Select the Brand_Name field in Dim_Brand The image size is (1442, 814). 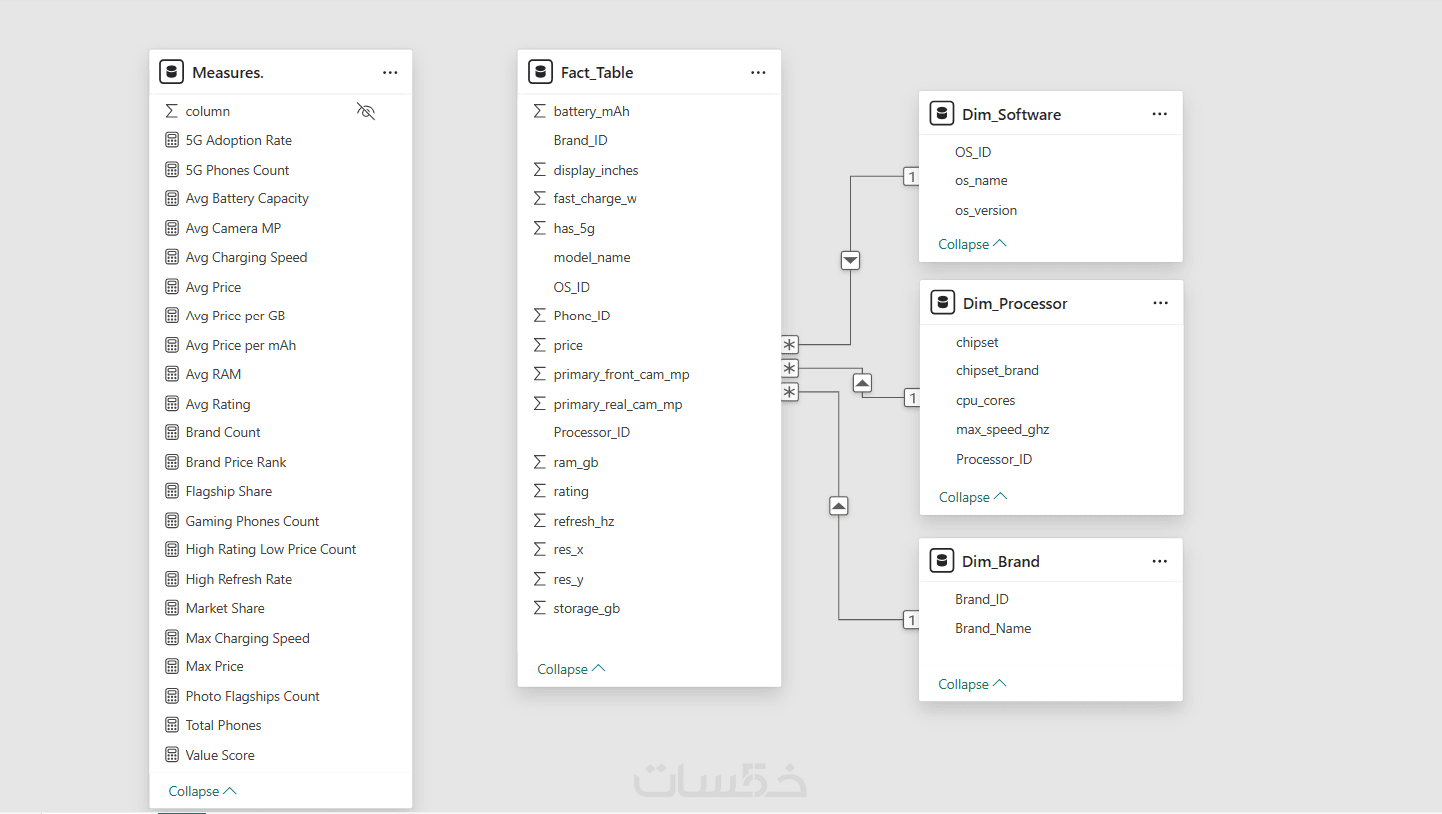(993, 628)
